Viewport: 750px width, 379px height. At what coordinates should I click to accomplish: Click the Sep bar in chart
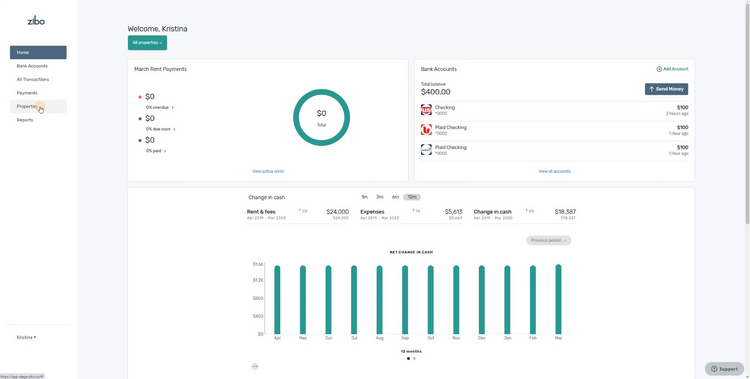pyautogui.click(x=405, y=300)
